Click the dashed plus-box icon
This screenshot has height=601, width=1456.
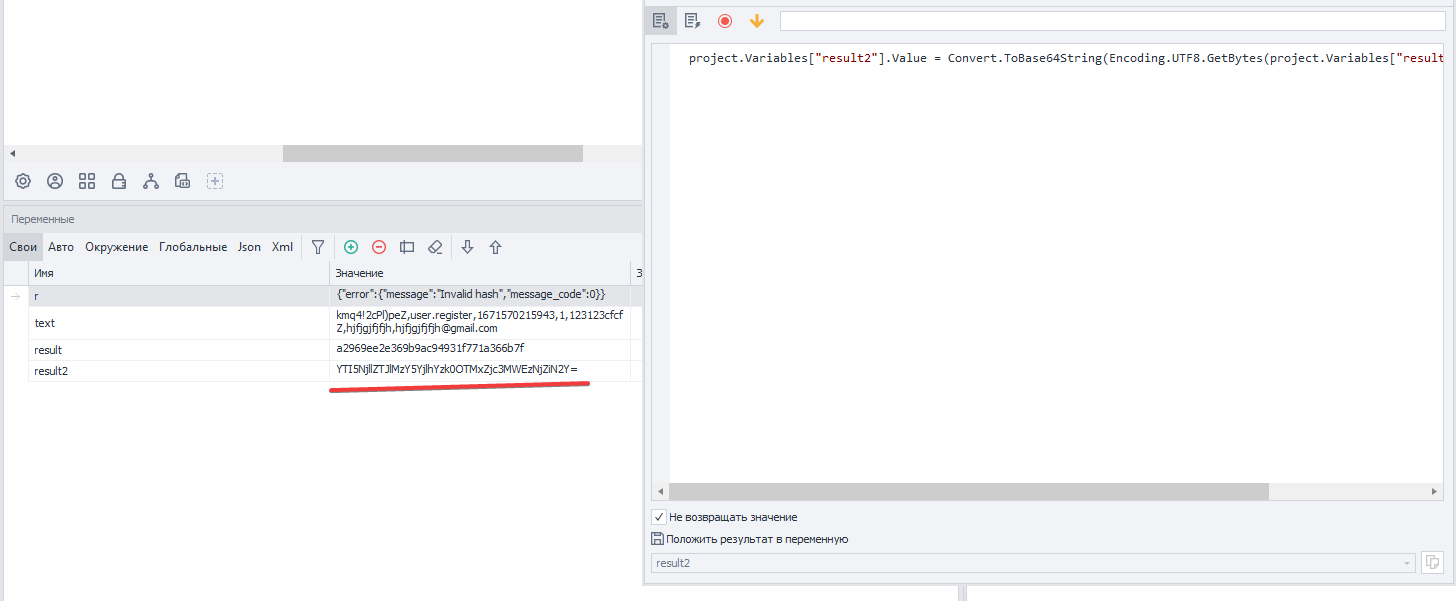[x=215, y=181]
